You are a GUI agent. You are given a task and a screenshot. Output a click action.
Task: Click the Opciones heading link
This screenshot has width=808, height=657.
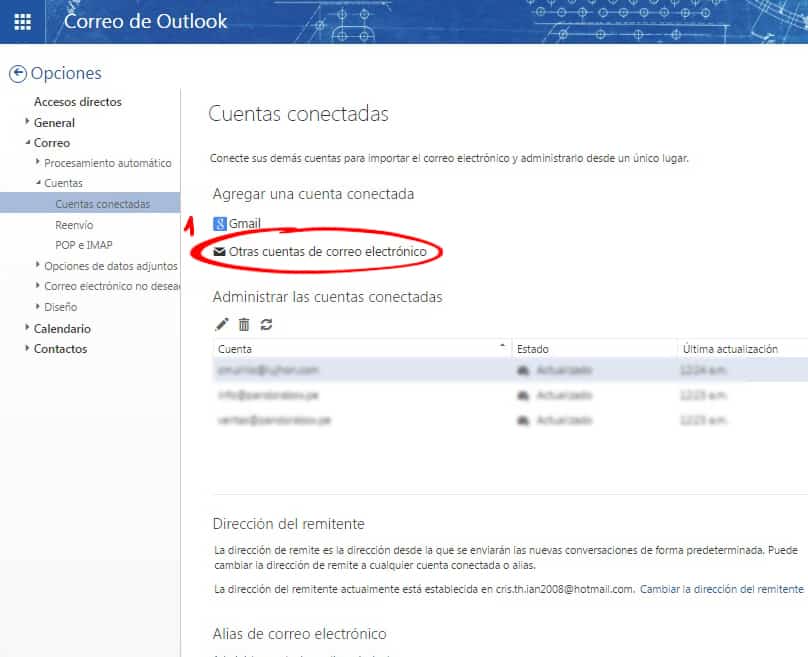[x=66, y=73]
